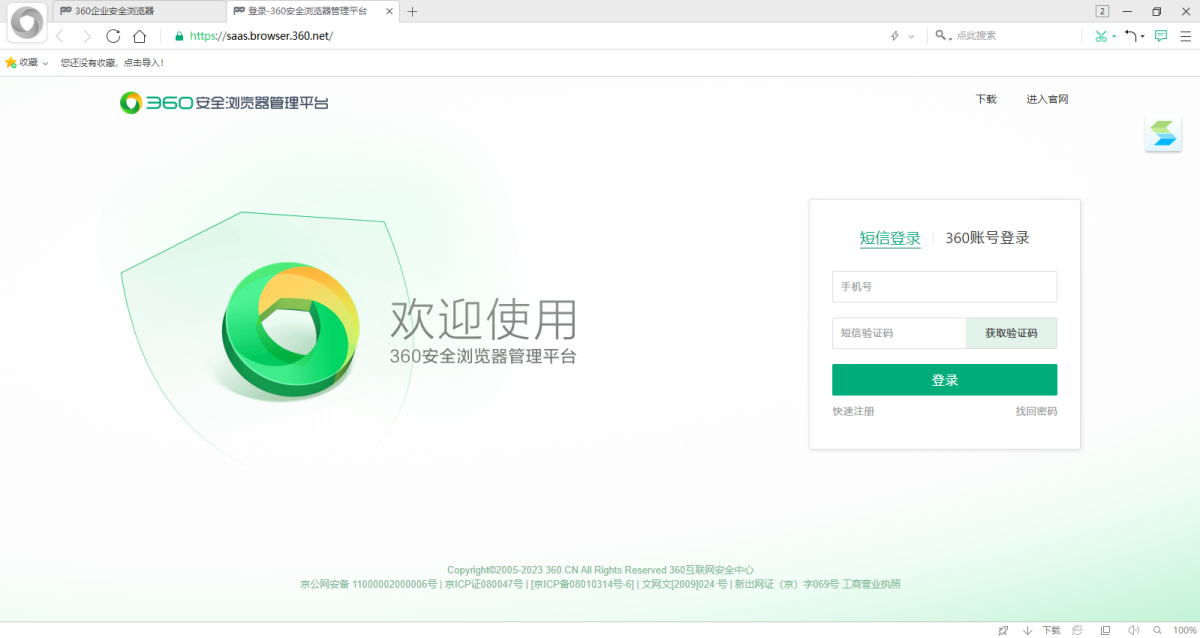This screenshot has width=1200, height=638.
Task: Open downloads from the 下载 status bar icon
Action: point(1051,630)
